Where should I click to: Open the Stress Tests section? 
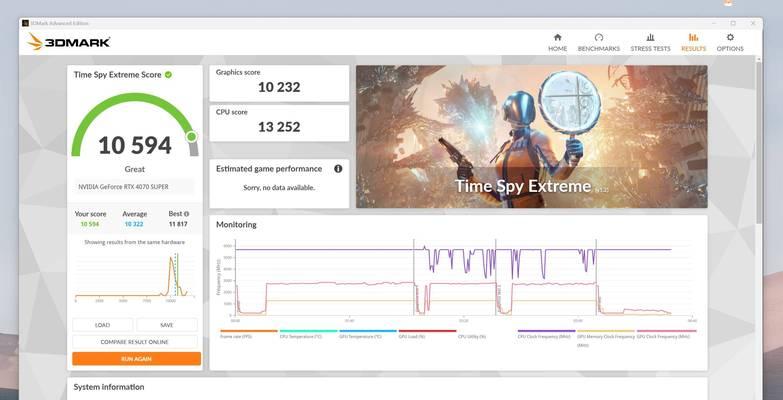pyautogui.click(x=650, y=43)
